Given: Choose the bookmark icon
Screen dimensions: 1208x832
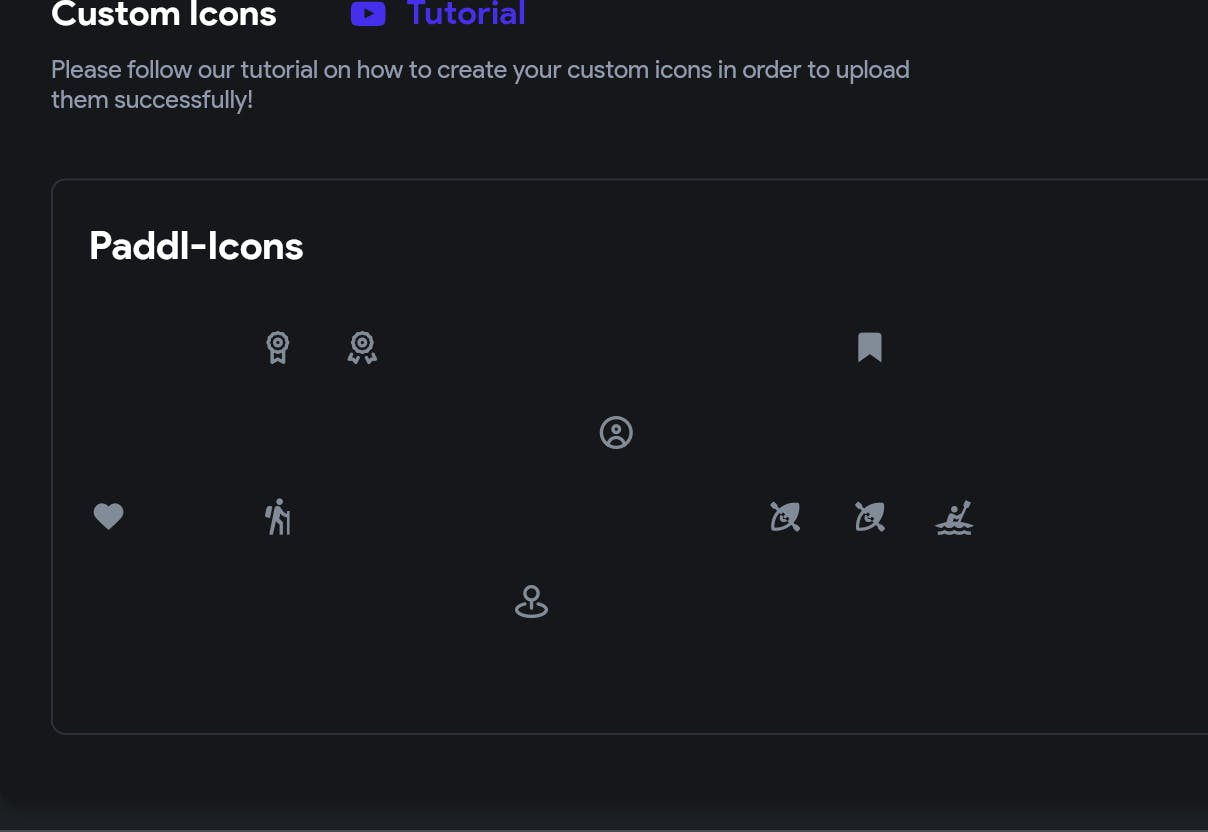Looking at the screenshot, I should click(x=870, y=348).
